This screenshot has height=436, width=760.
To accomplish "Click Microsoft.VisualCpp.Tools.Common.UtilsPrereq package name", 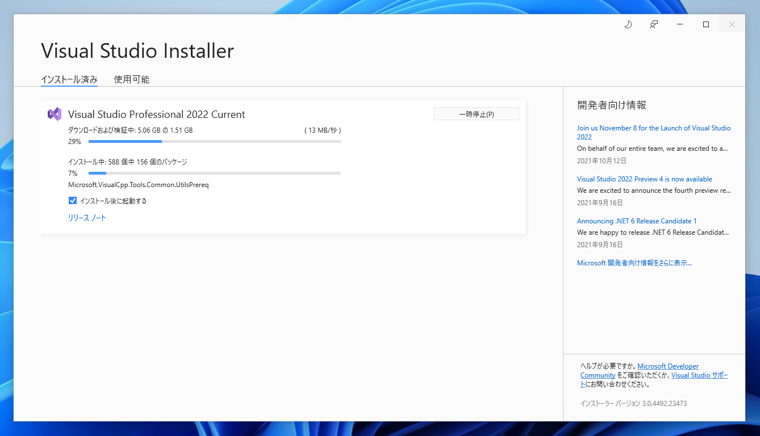I will [x=138, y=185].
